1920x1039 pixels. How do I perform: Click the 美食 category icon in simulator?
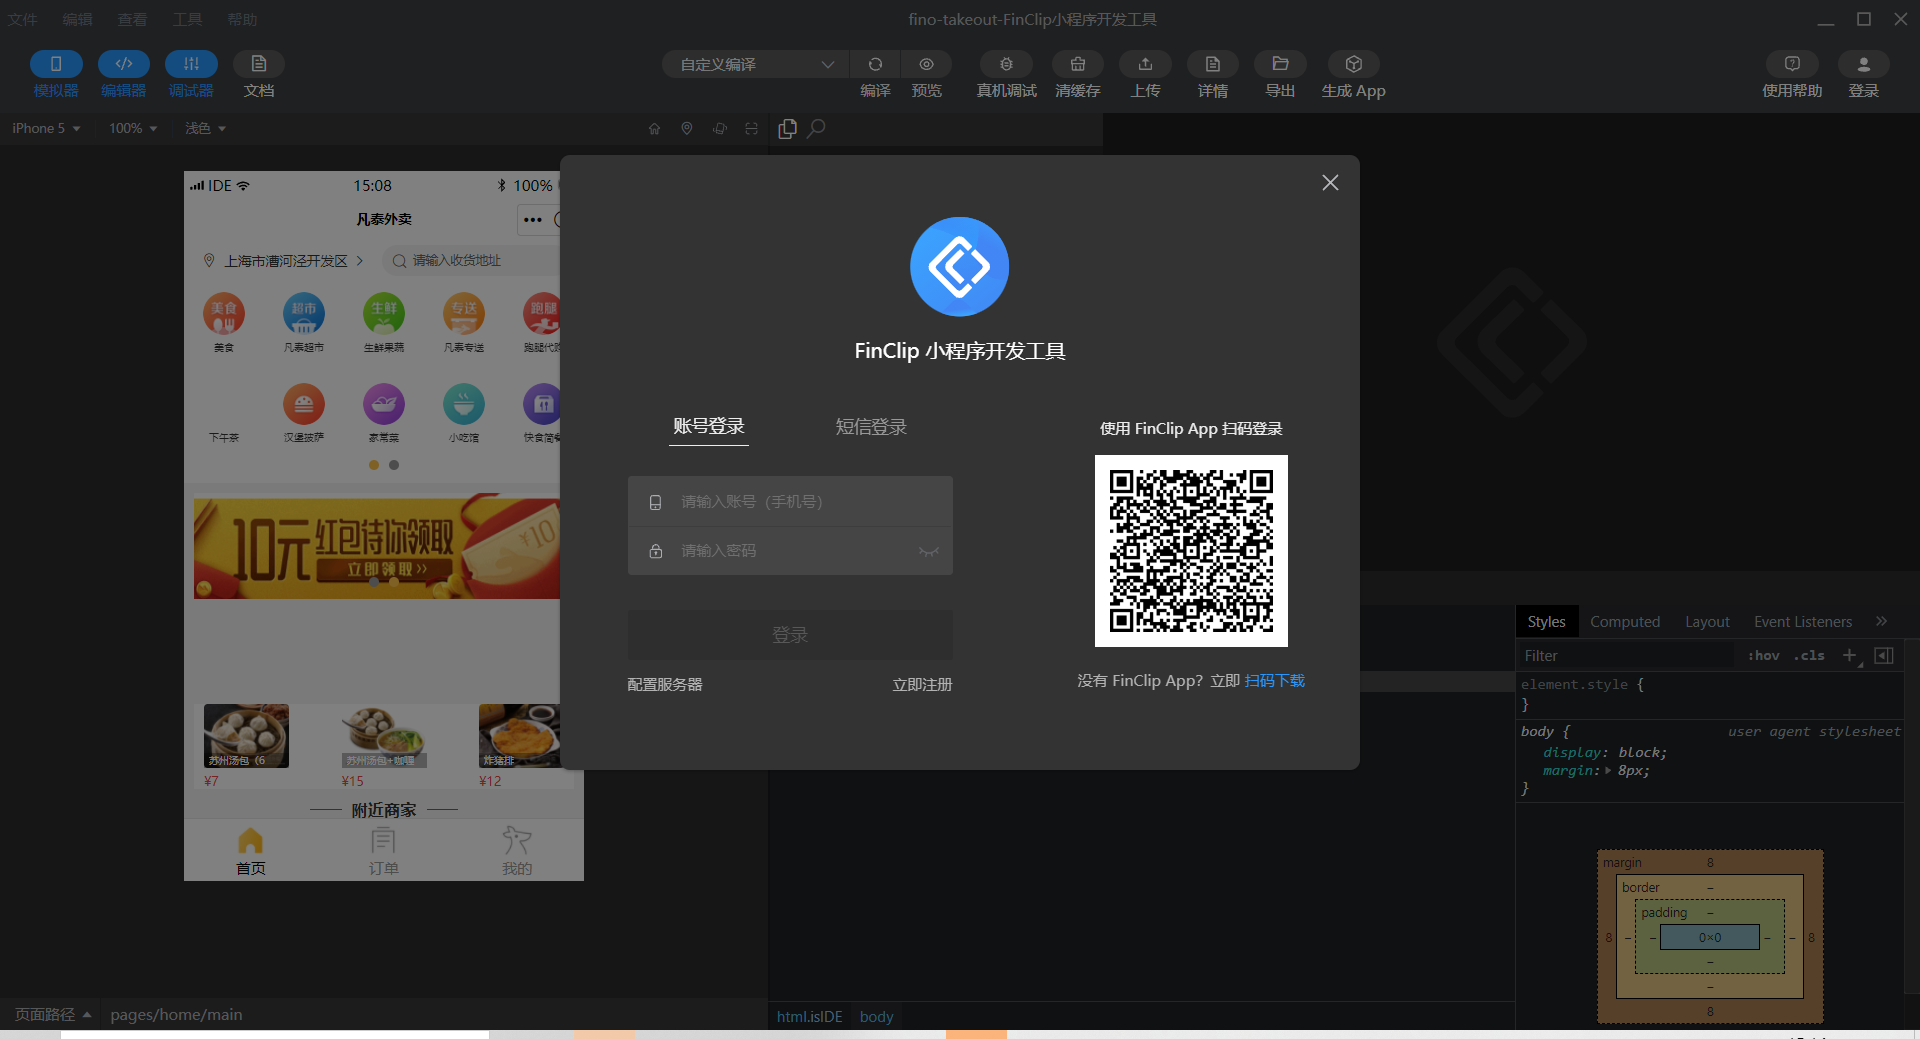pos(224,314)
